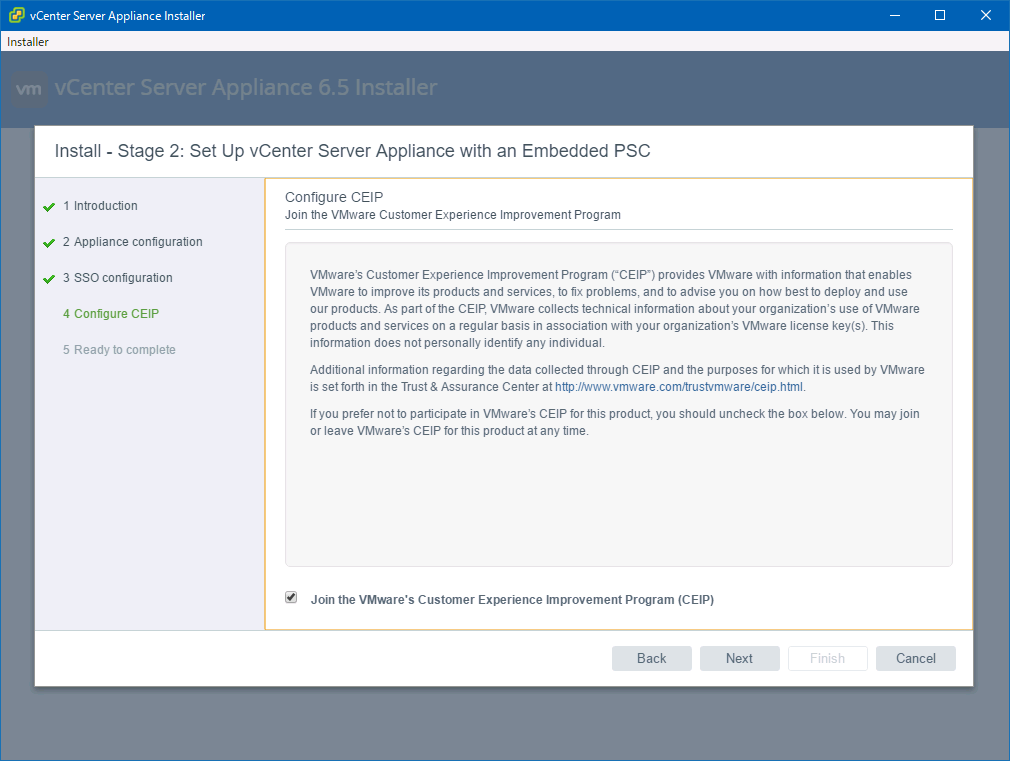Click the Join CEIP checkbox label text
1010x761 pixels.
coord(512,600)
